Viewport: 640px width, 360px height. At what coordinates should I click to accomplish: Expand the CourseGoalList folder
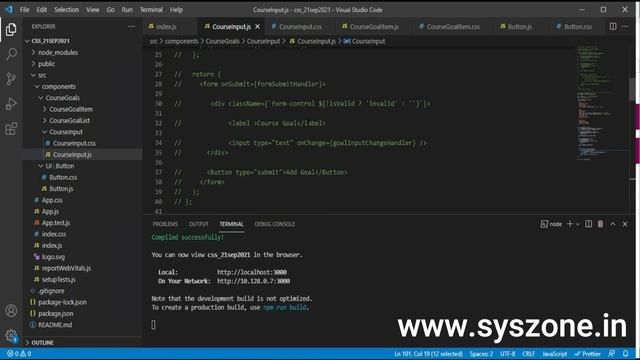point(69,121)
